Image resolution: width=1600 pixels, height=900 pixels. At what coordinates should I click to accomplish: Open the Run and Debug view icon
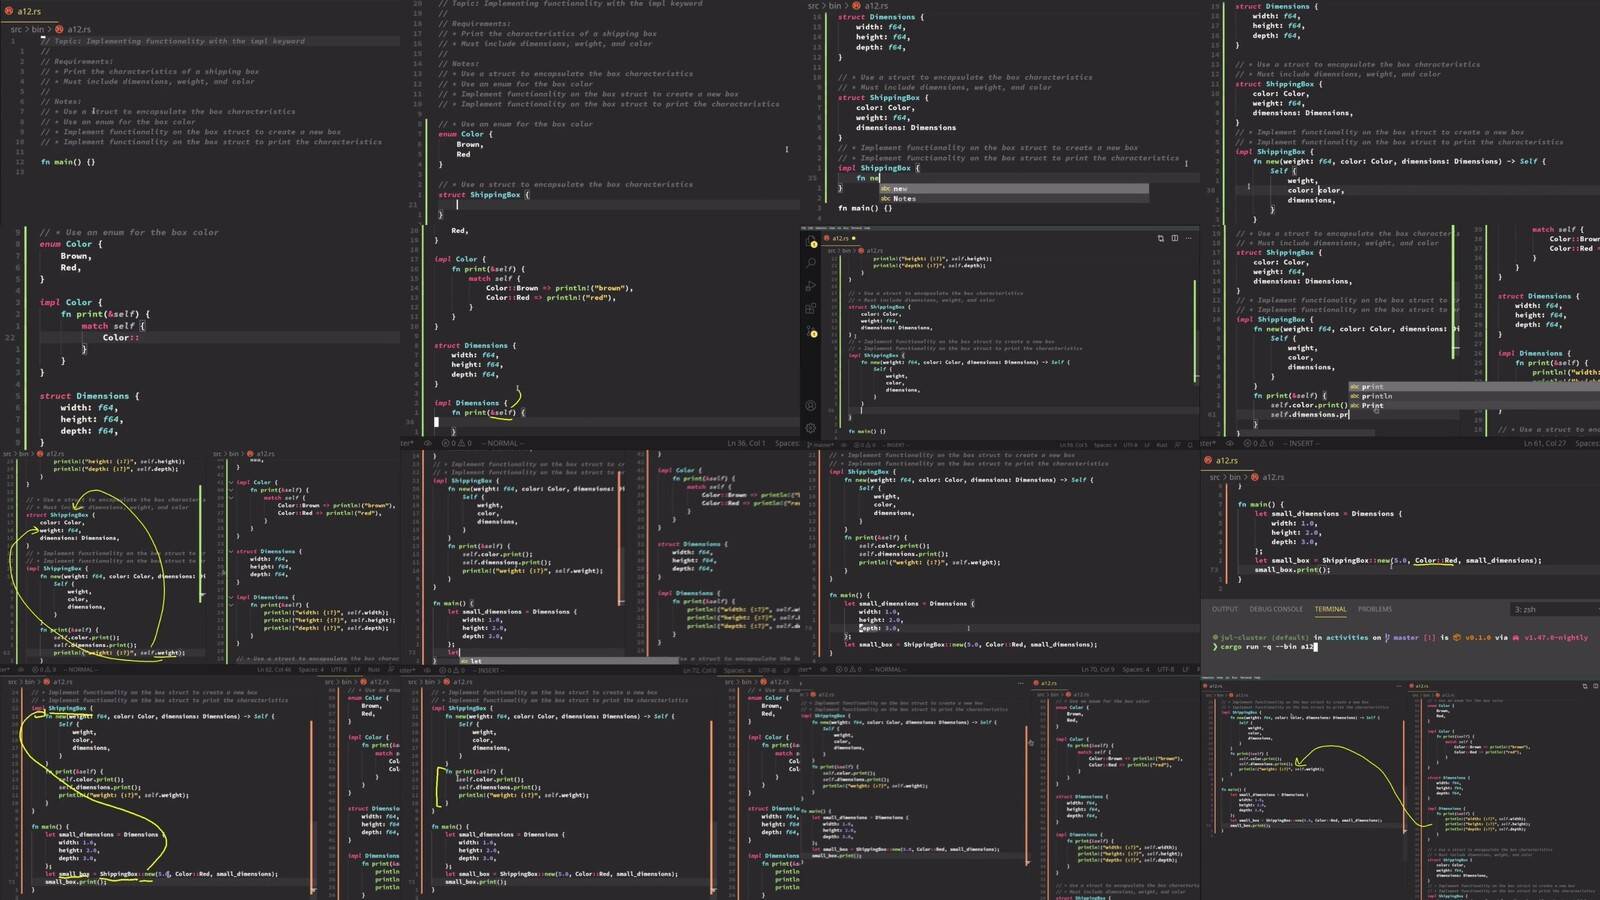810,285
